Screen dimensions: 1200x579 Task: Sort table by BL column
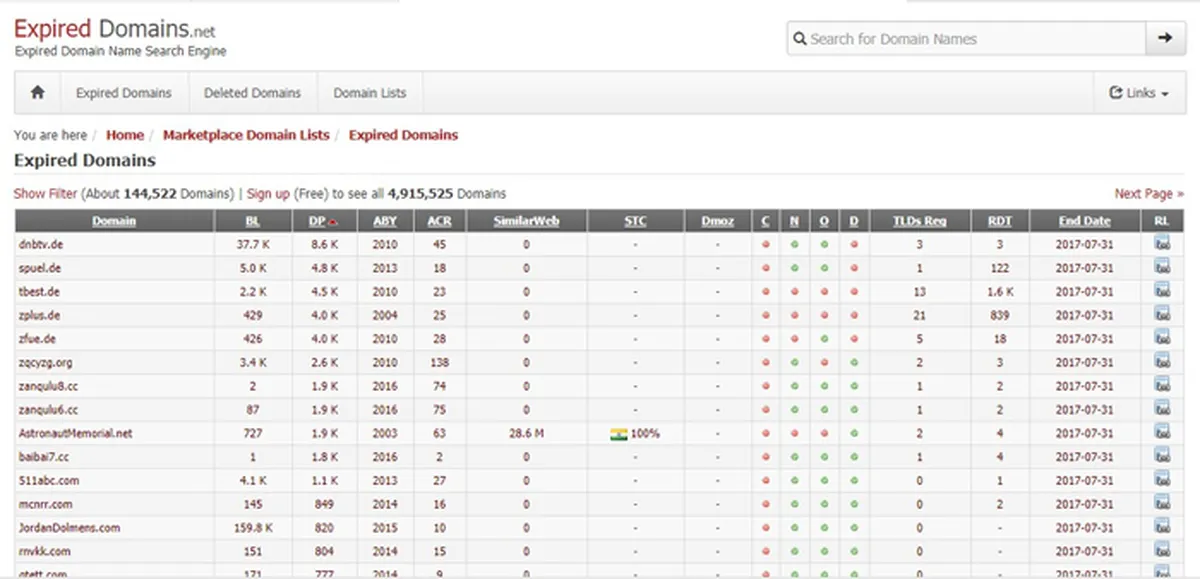253,221
